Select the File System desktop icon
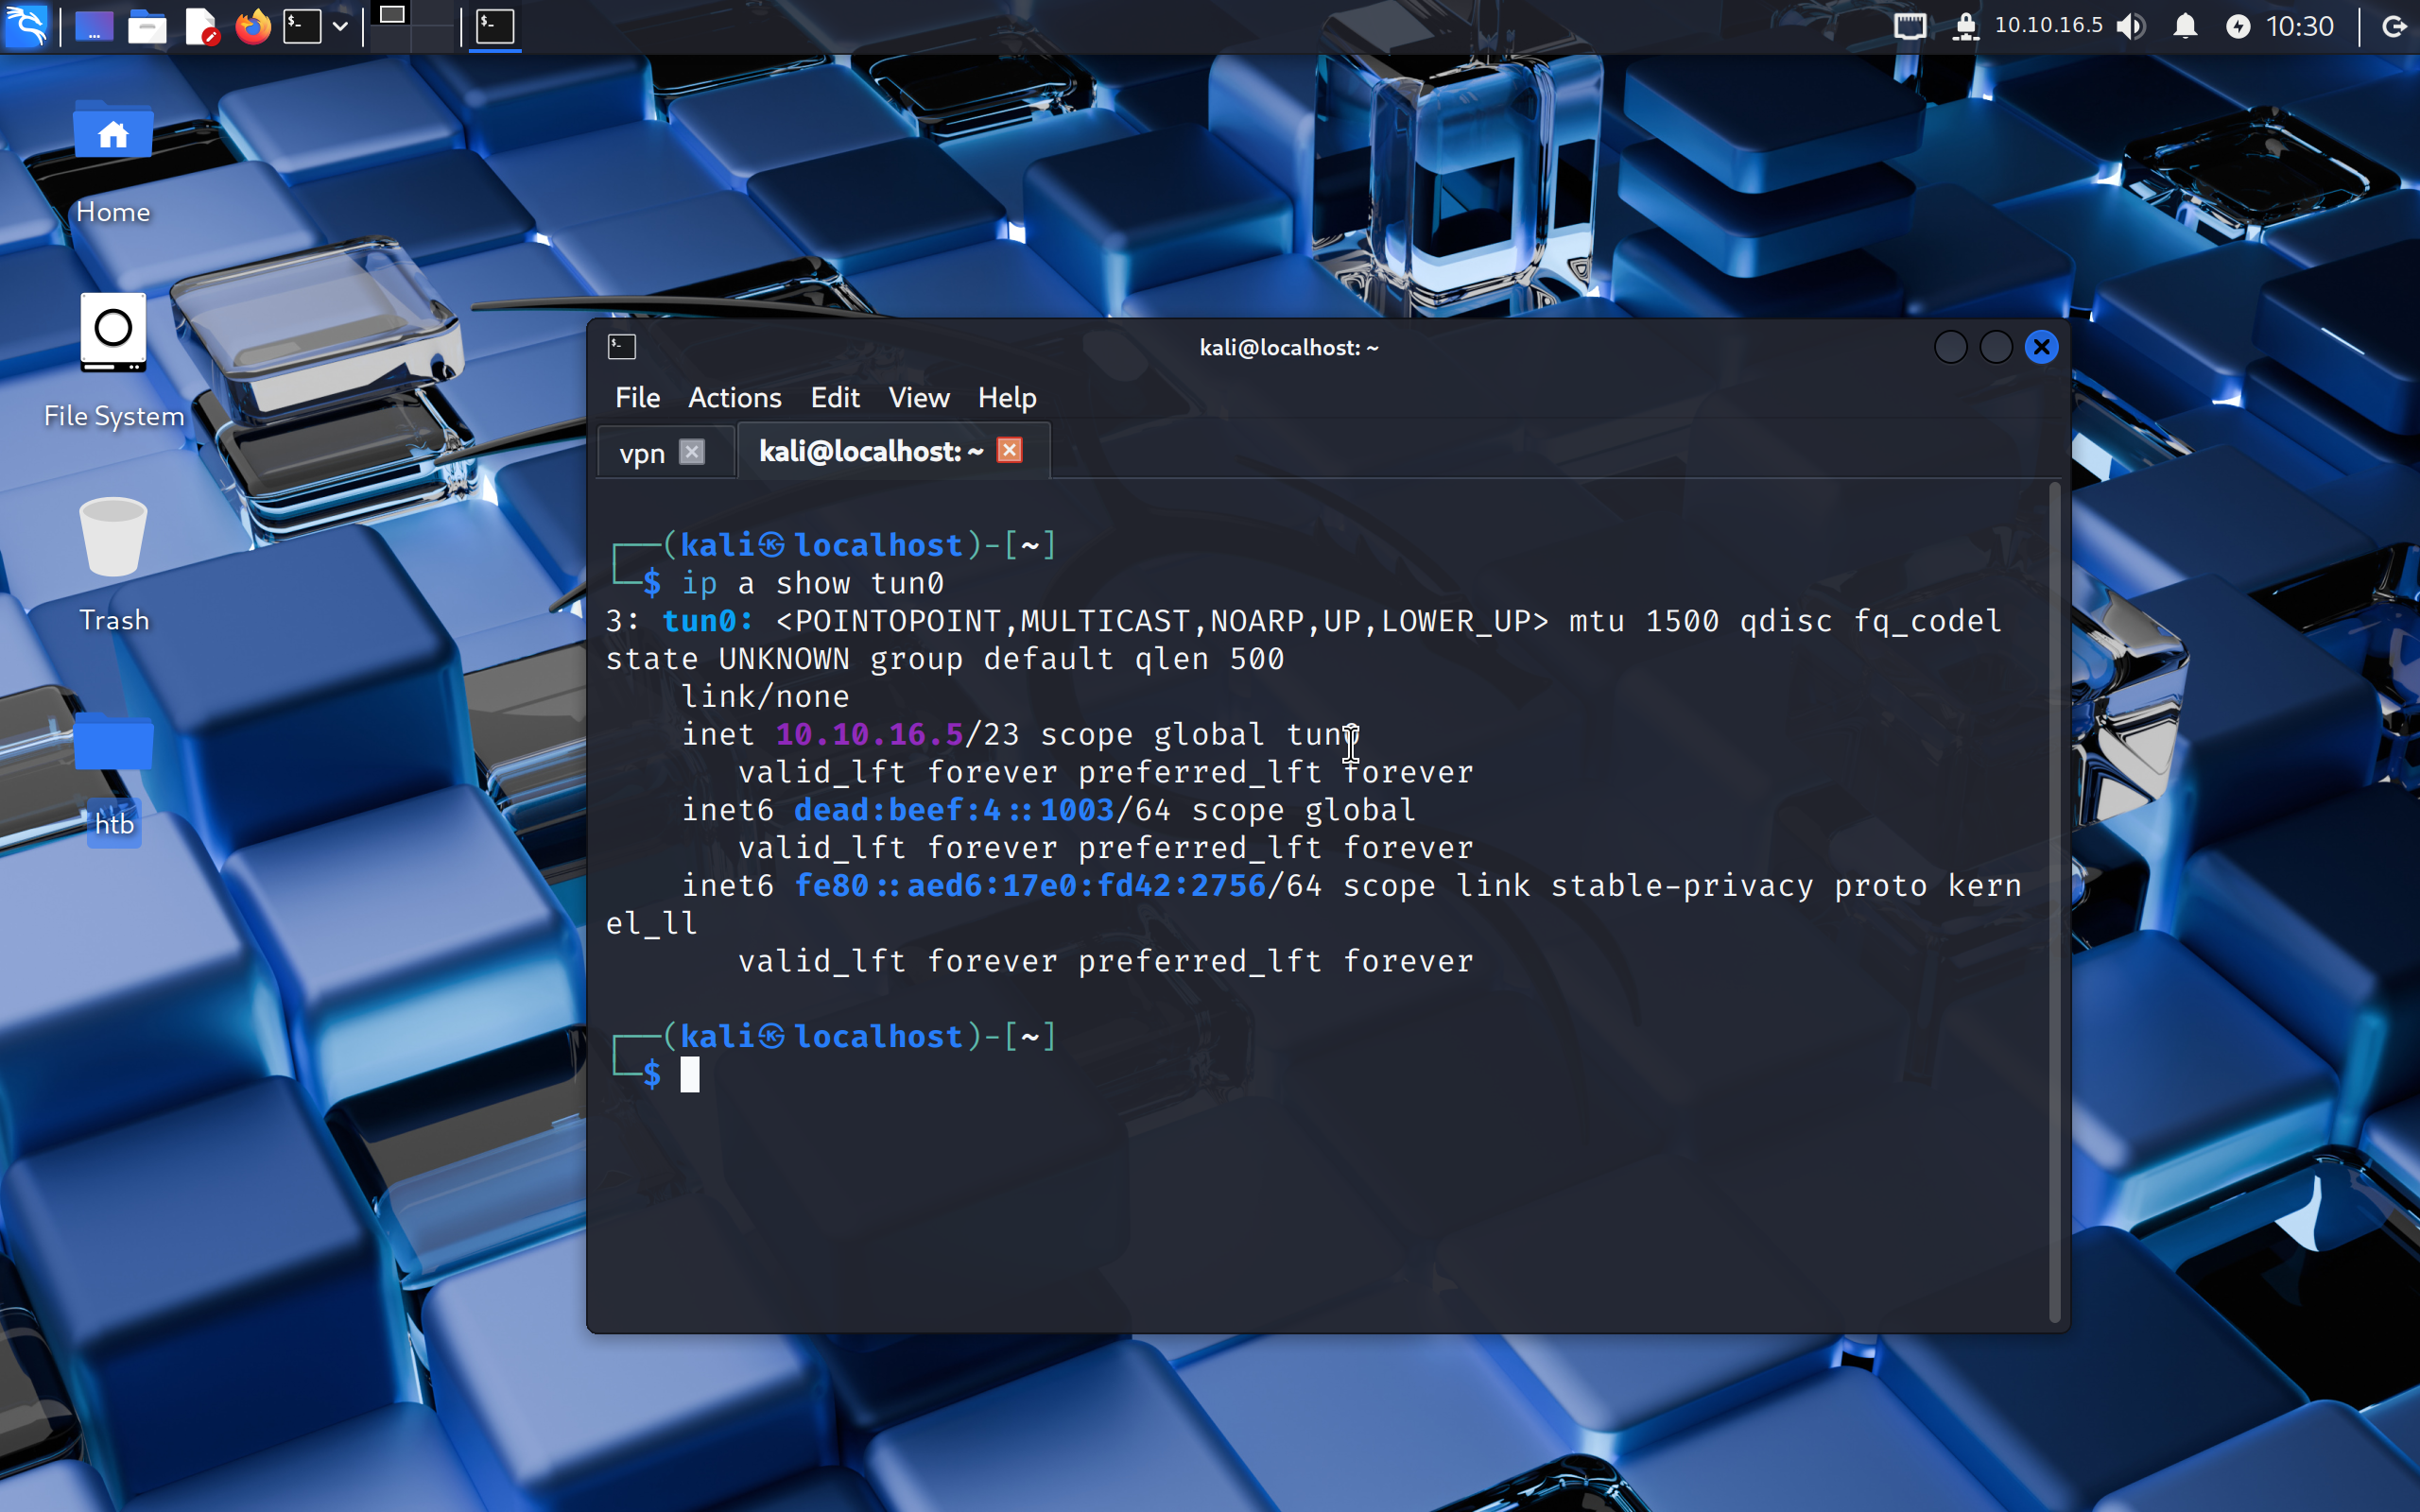 click(x=113, y=360)
